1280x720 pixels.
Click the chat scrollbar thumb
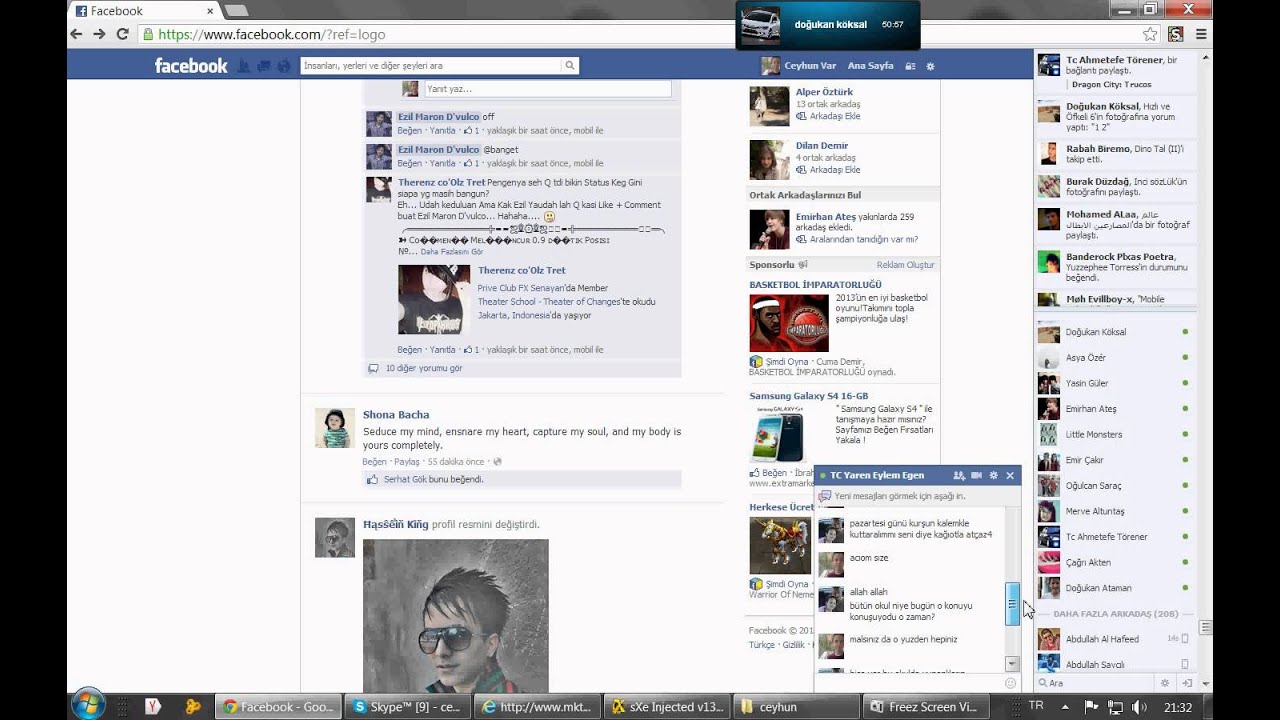click(x=1012, y=603)
